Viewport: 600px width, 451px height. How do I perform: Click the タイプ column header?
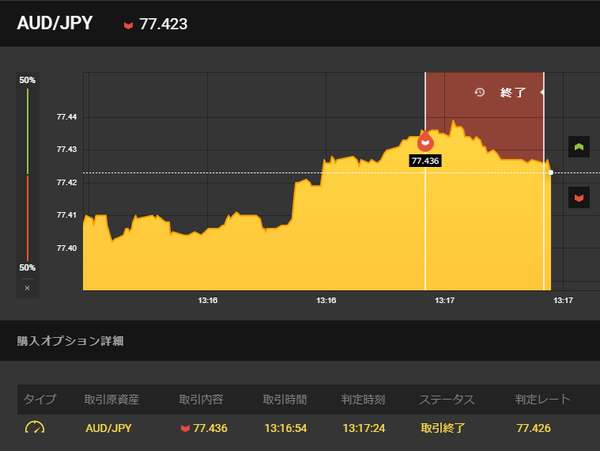pyautogui.click(x=39, y=399)
